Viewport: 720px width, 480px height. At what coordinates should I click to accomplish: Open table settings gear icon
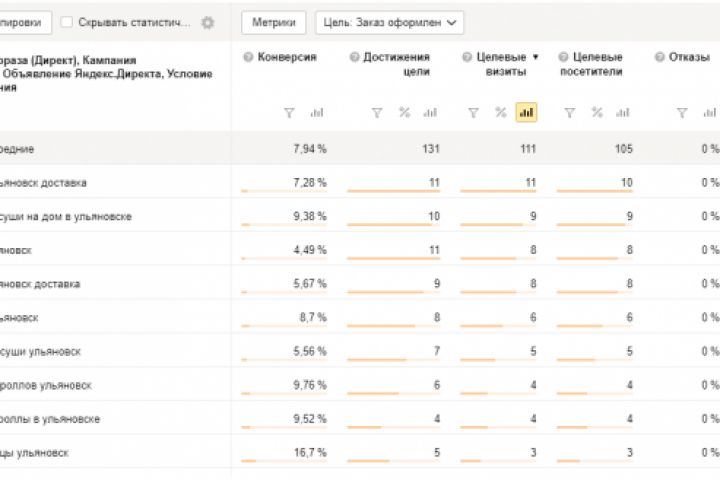208,22
